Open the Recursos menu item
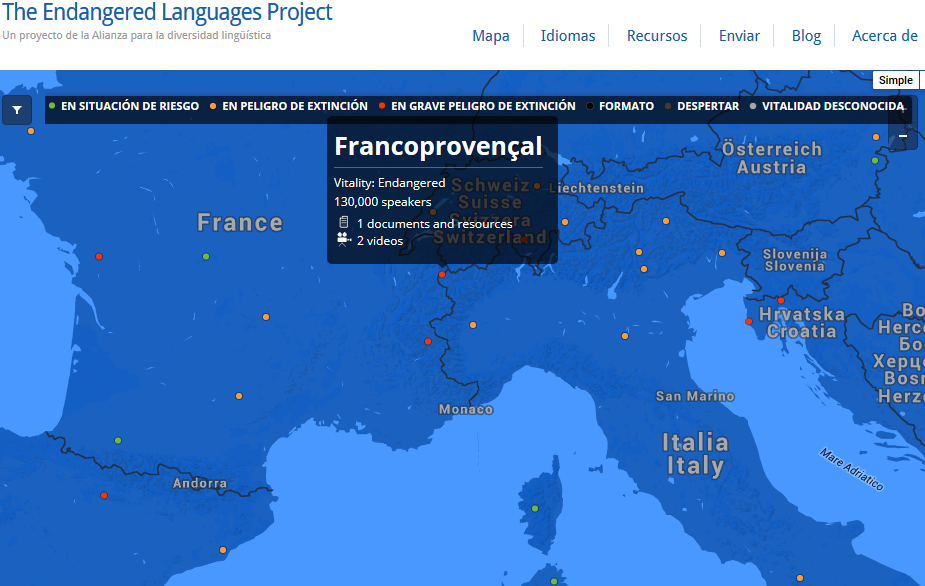 657,36
